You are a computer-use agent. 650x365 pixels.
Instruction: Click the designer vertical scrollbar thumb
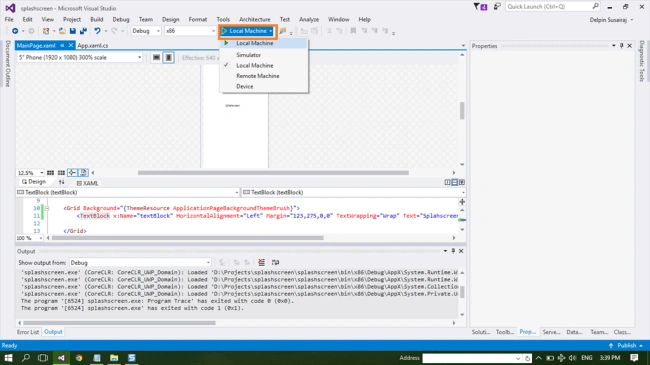click(462, 111)
